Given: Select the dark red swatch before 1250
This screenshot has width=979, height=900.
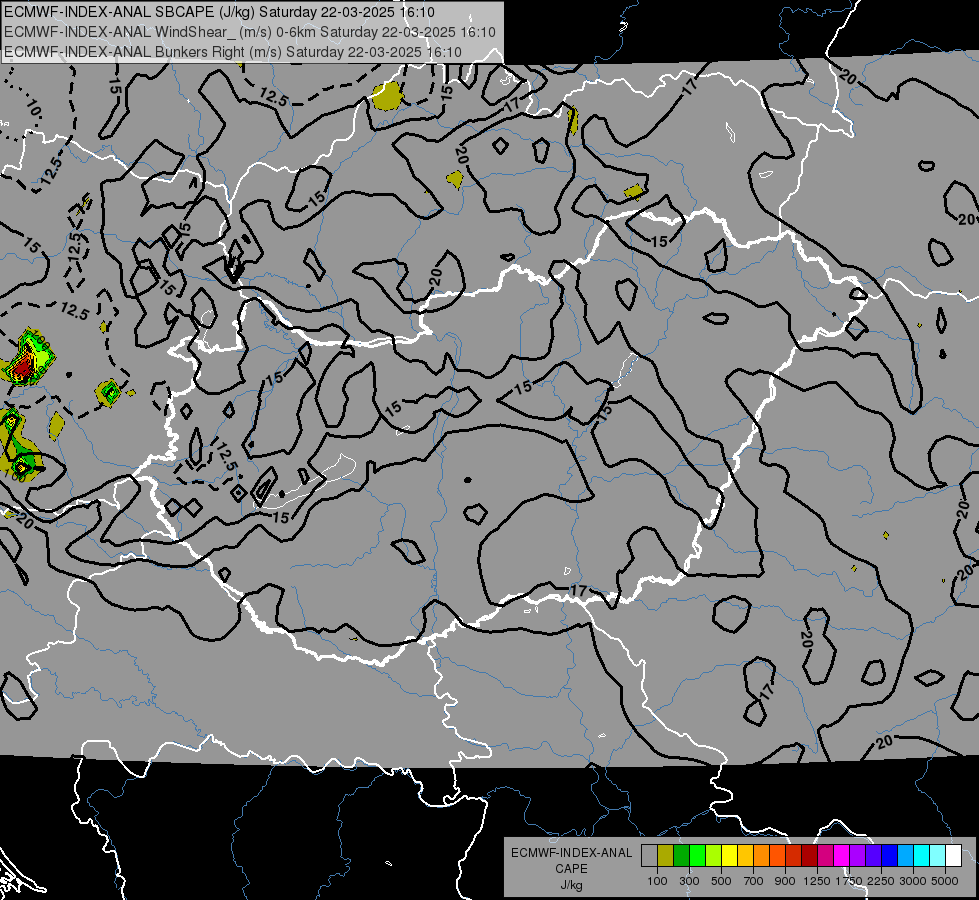Looking at the screenshot, I should pyautogui.click(x=810, y=855).
